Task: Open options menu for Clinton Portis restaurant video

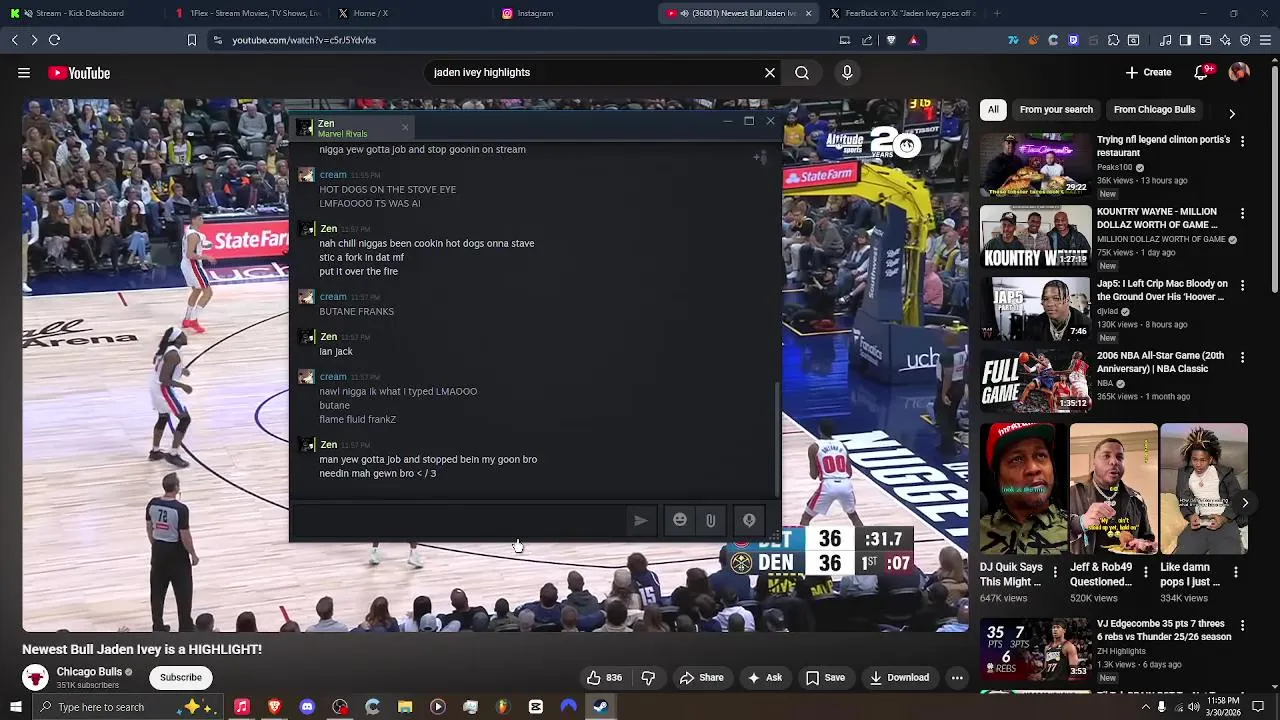Action: (1242, 141)
